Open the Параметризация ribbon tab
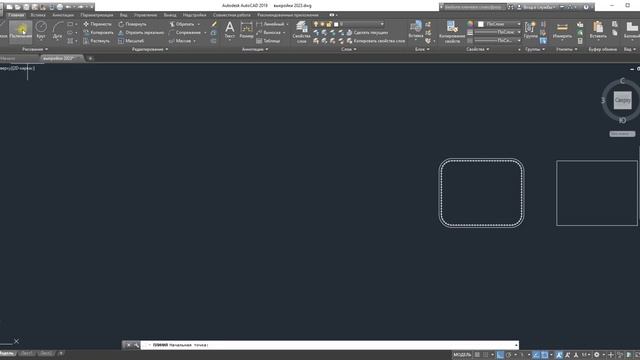640x360 pixels. point(97,15)
